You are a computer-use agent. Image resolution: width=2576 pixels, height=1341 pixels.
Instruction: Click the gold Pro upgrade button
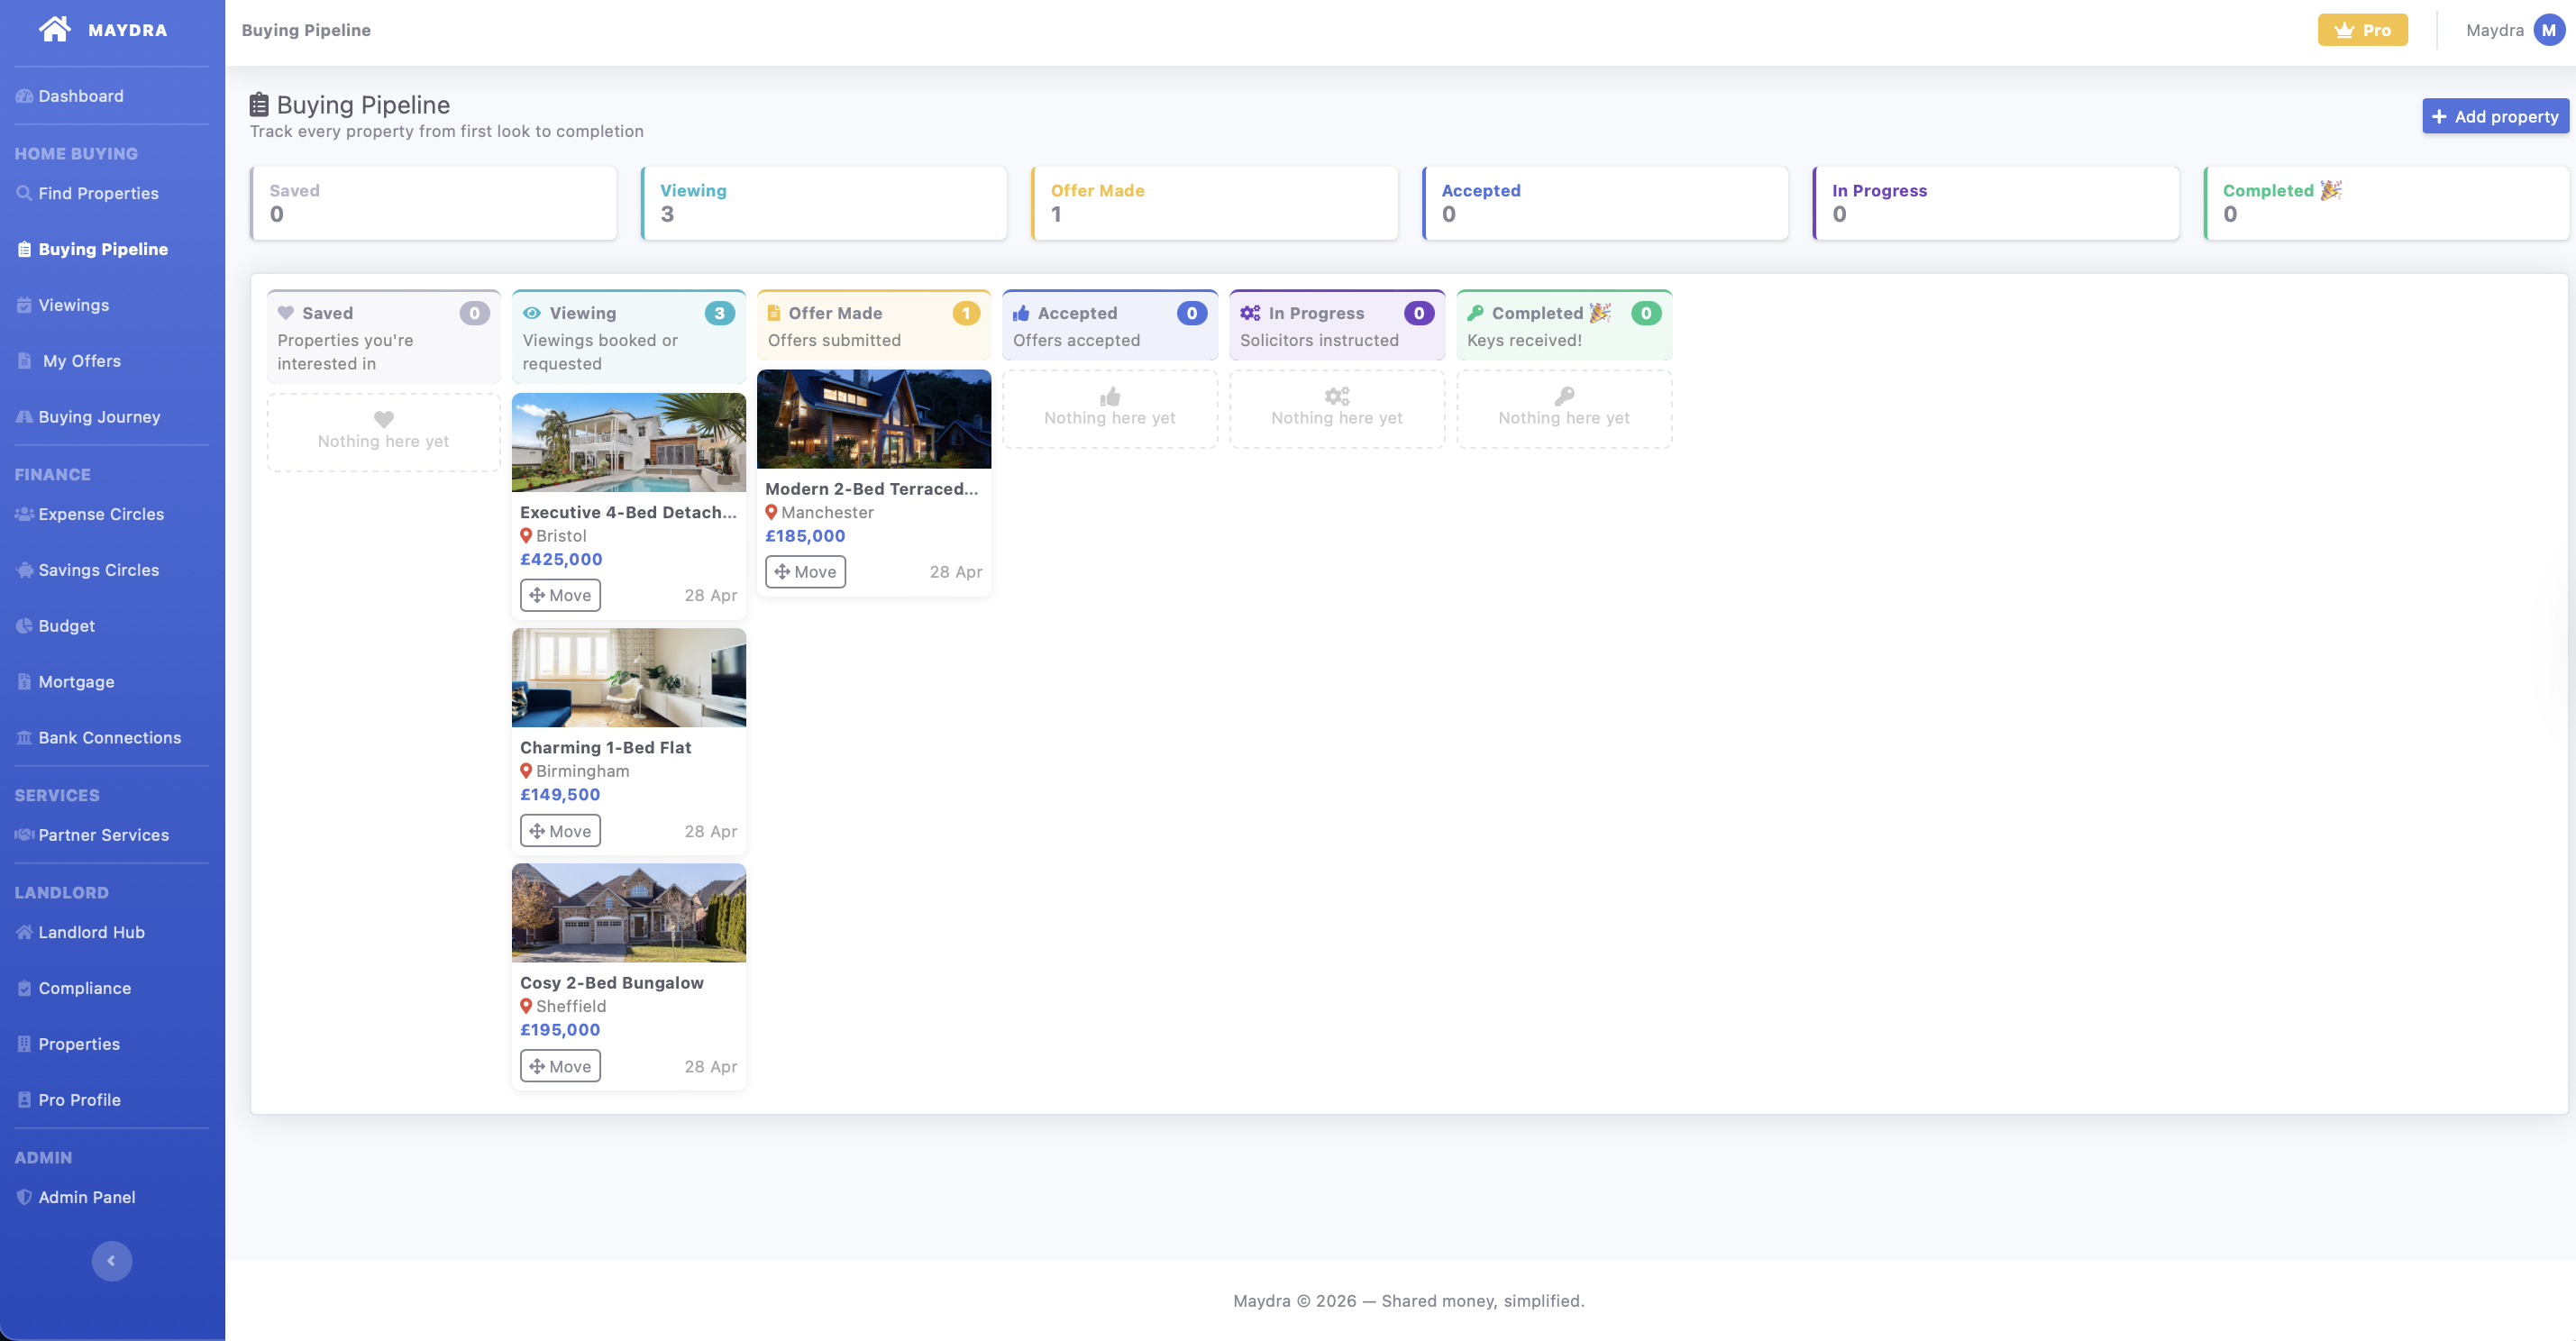pos(2363,30)
